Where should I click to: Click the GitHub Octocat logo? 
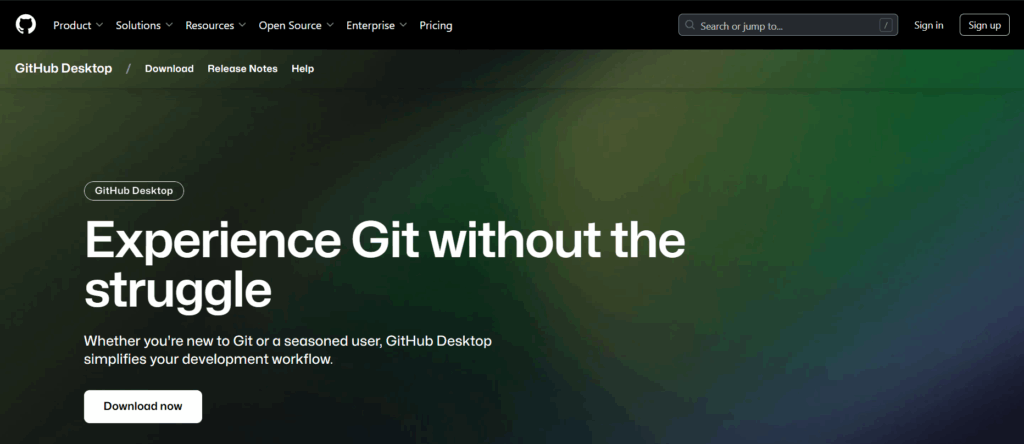click(x=26, y=25)
